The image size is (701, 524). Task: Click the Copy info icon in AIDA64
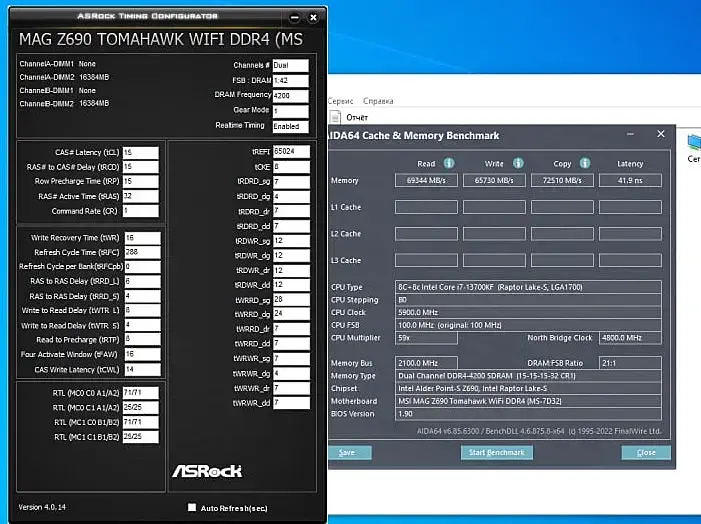coord(585,163)
